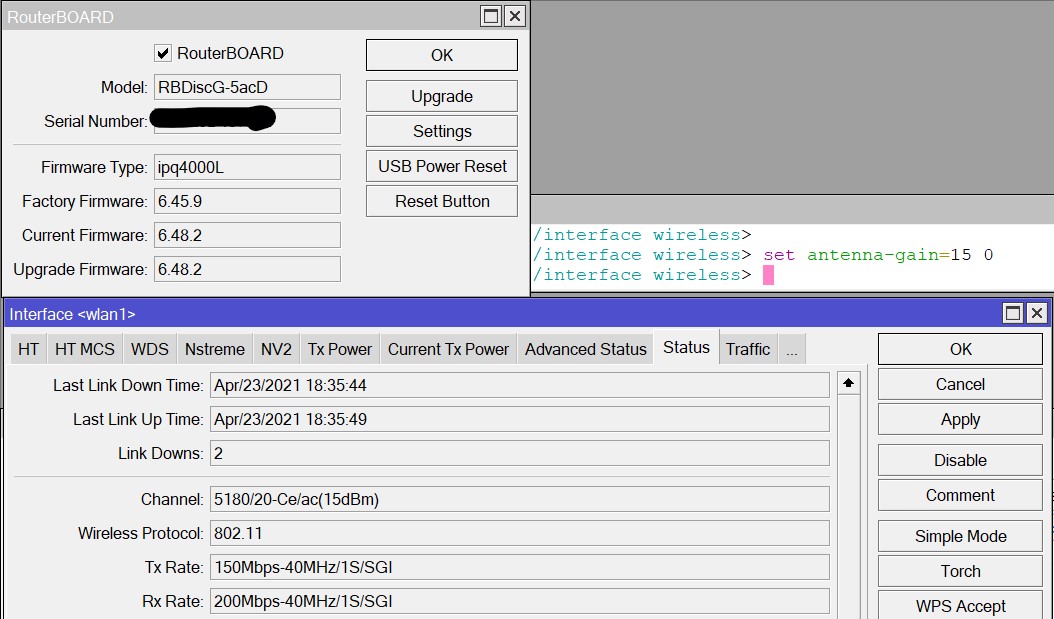The width and height of the screenshot is (1054, 619).
Task: Open the Current Tx Power tab
Action: (448, 349)
